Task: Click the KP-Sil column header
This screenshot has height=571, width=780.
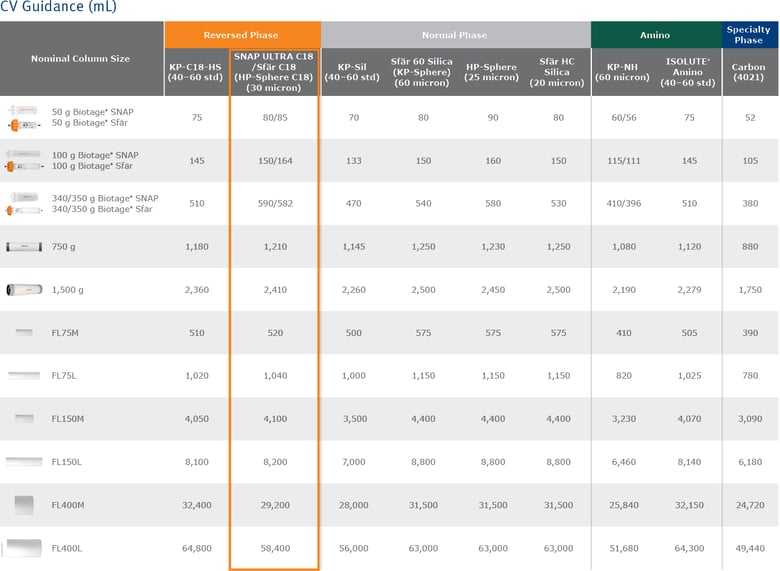Action: (x=352, y=72)
